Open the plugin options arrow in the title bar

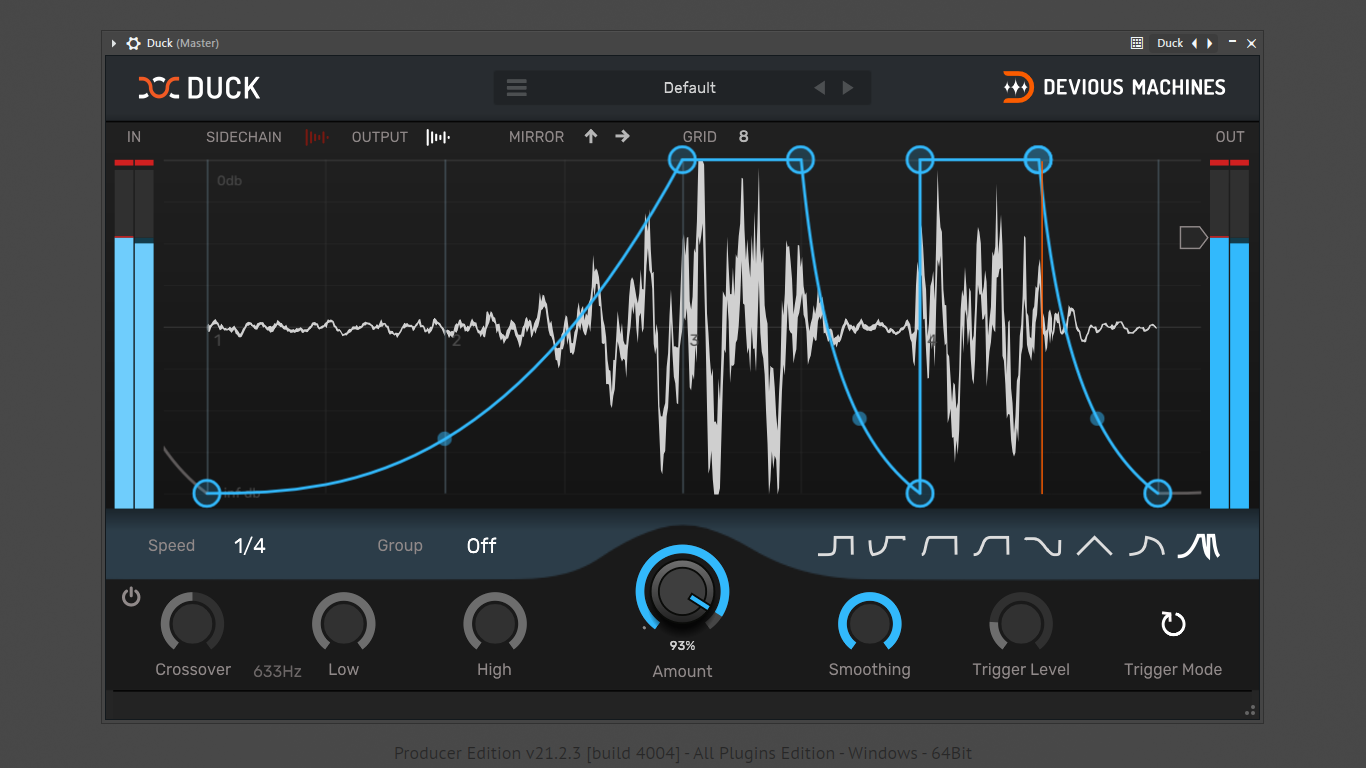point(114,43)
